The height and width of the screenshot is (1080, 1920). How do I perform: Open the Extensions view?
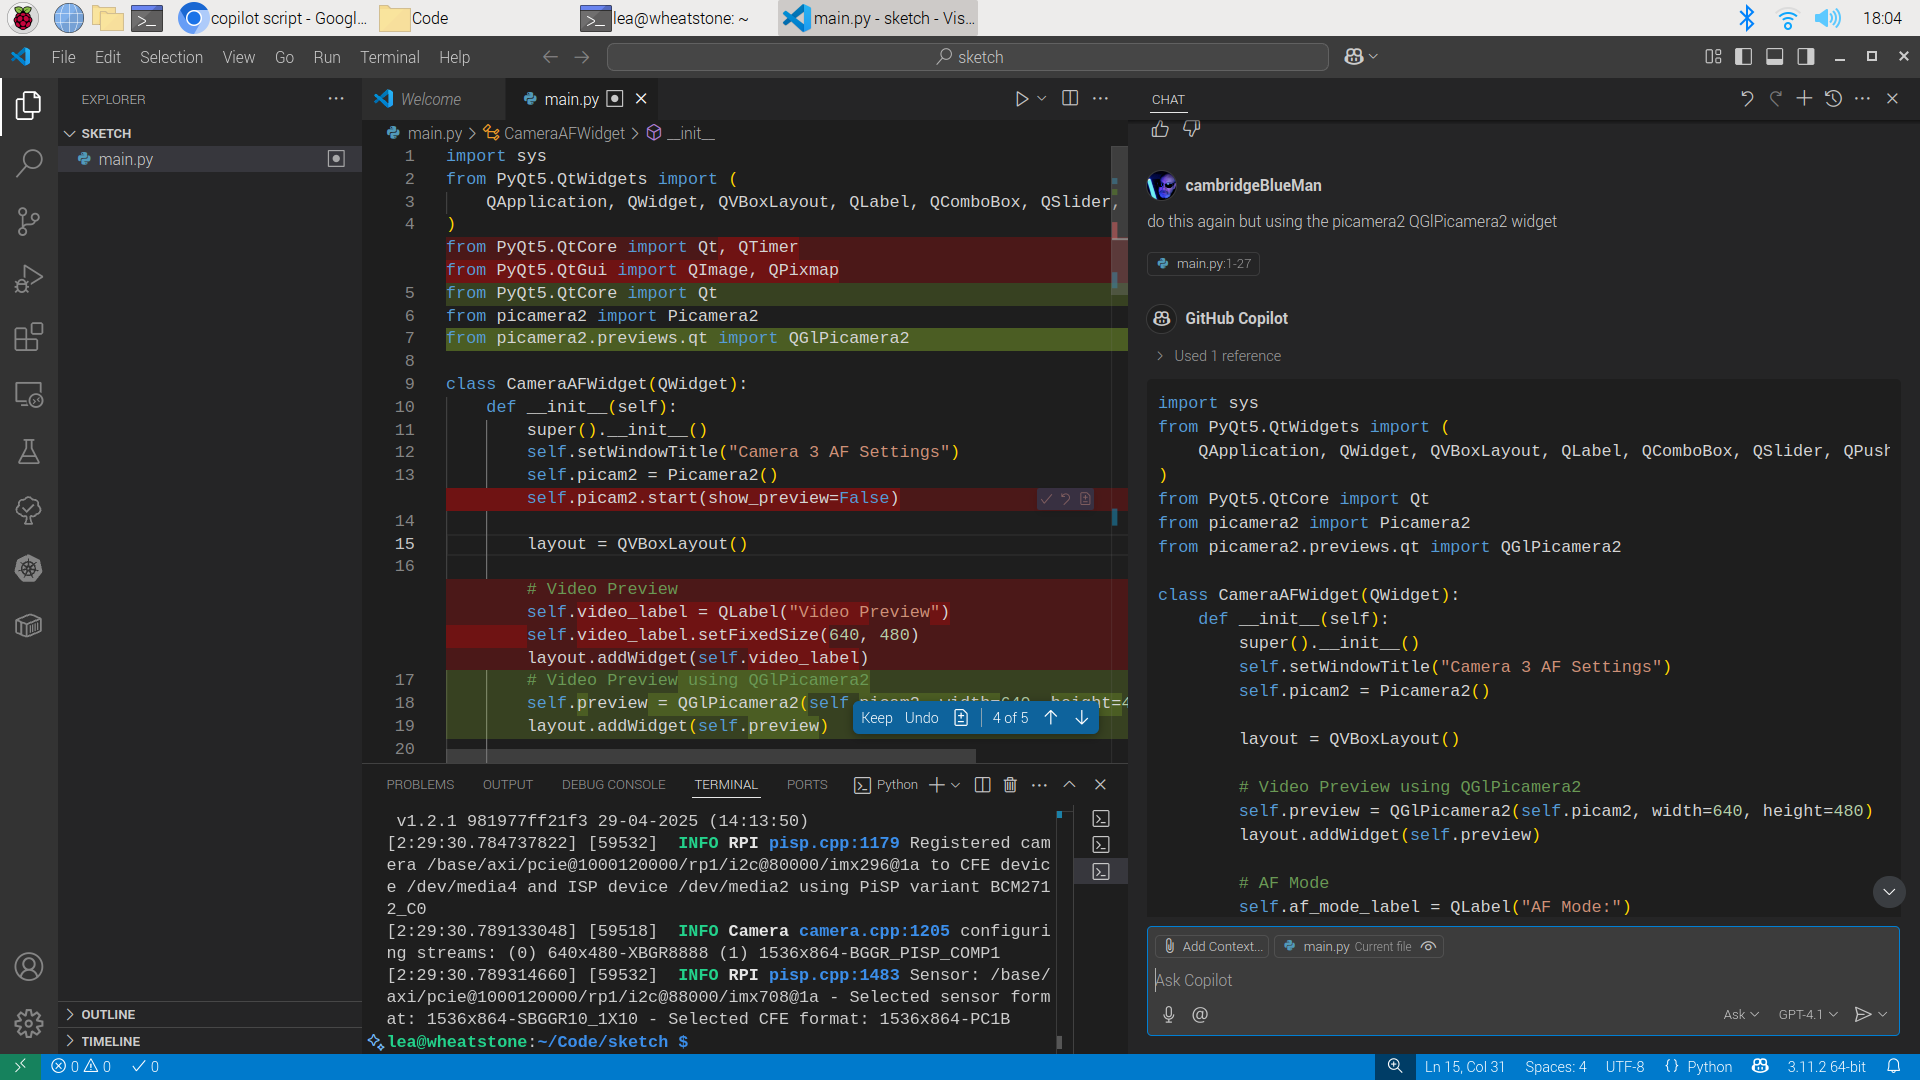tap(29, 337)
